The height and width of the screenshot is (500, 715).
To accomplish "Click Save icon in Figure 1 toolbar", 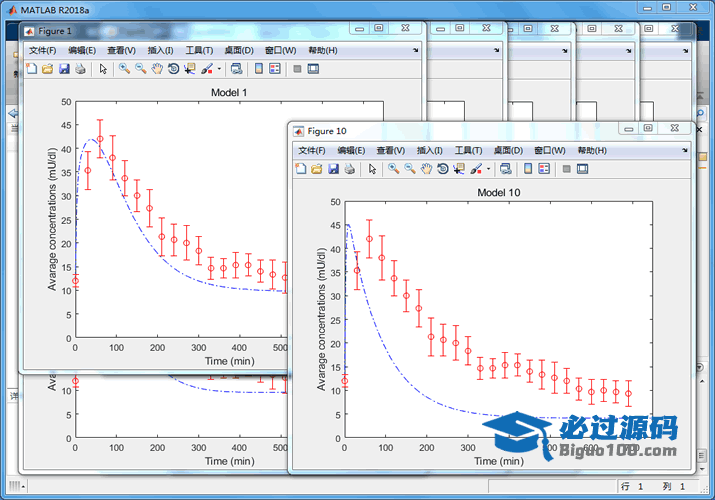I will (x=64, y=69).
